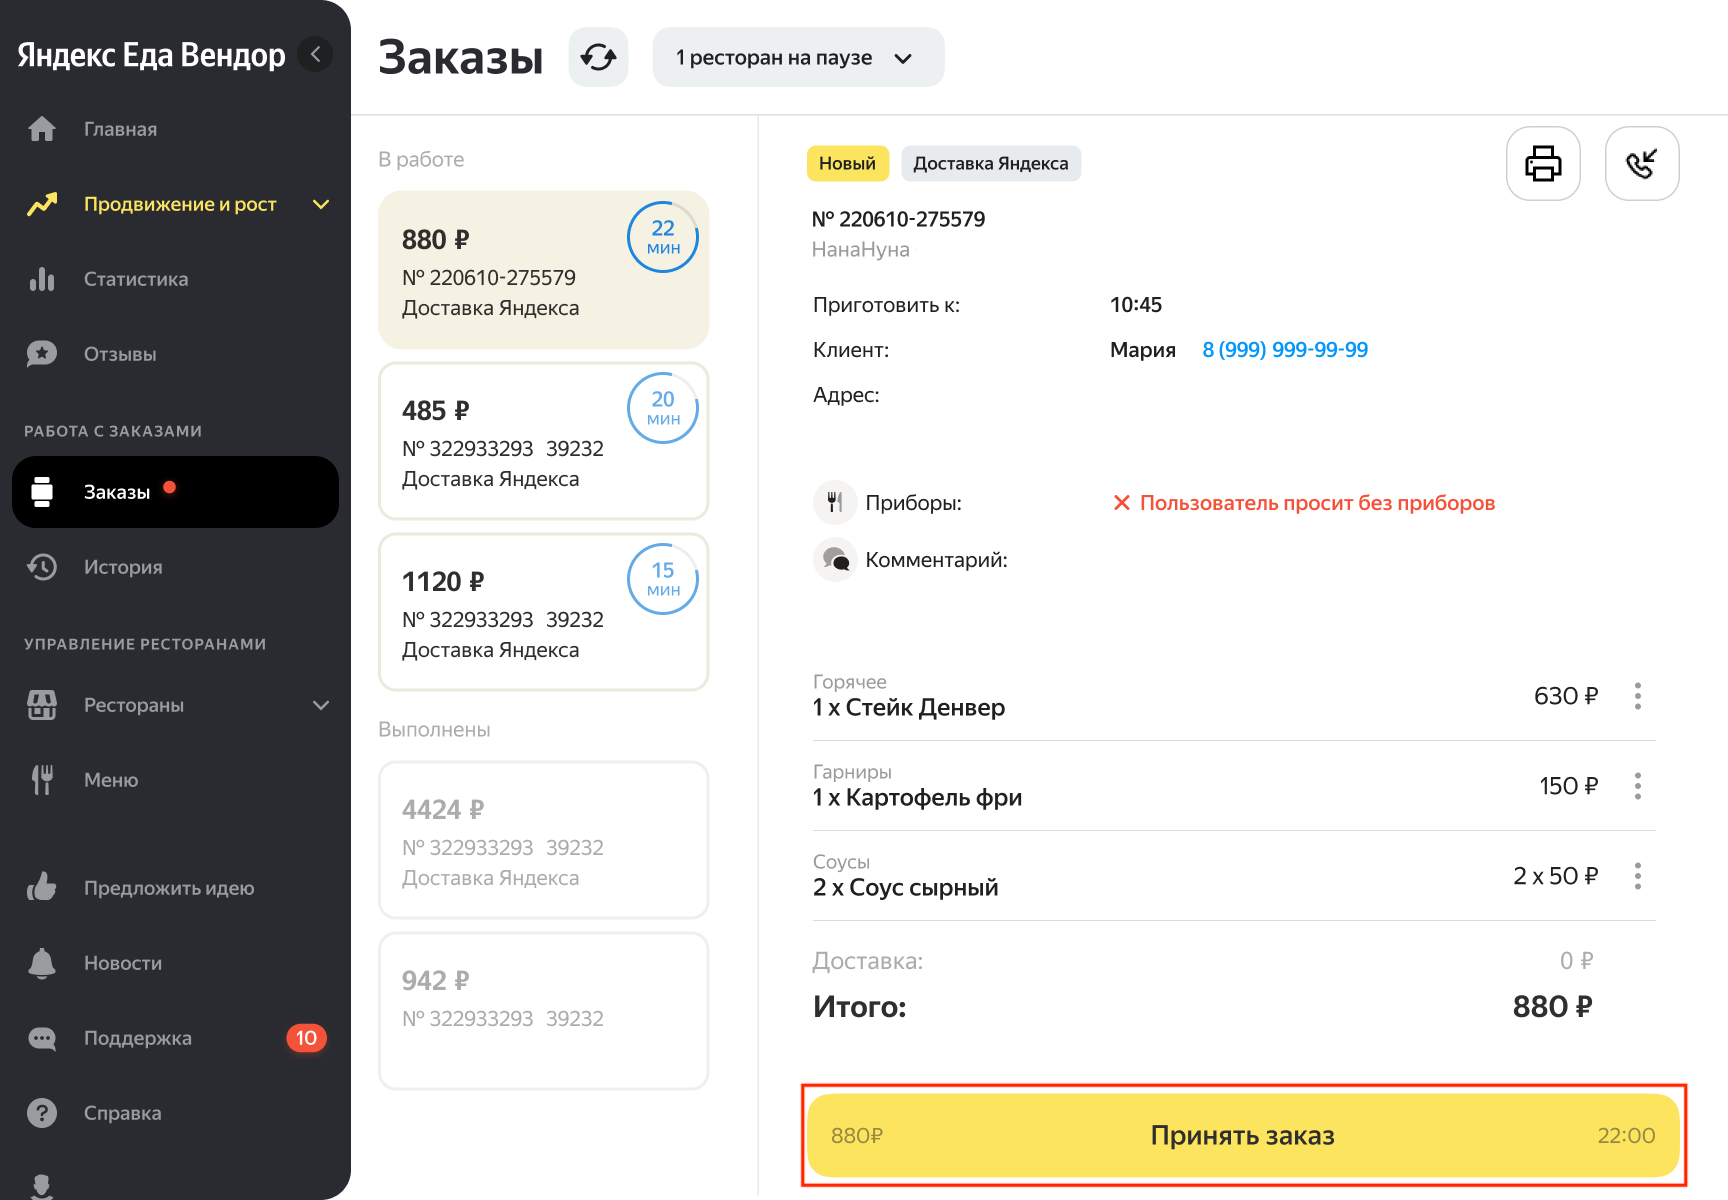This screenshot has width=1728, height=1200.
Task: Click the print order icon
Action: pyautogui.click(x=1542, y=163)
